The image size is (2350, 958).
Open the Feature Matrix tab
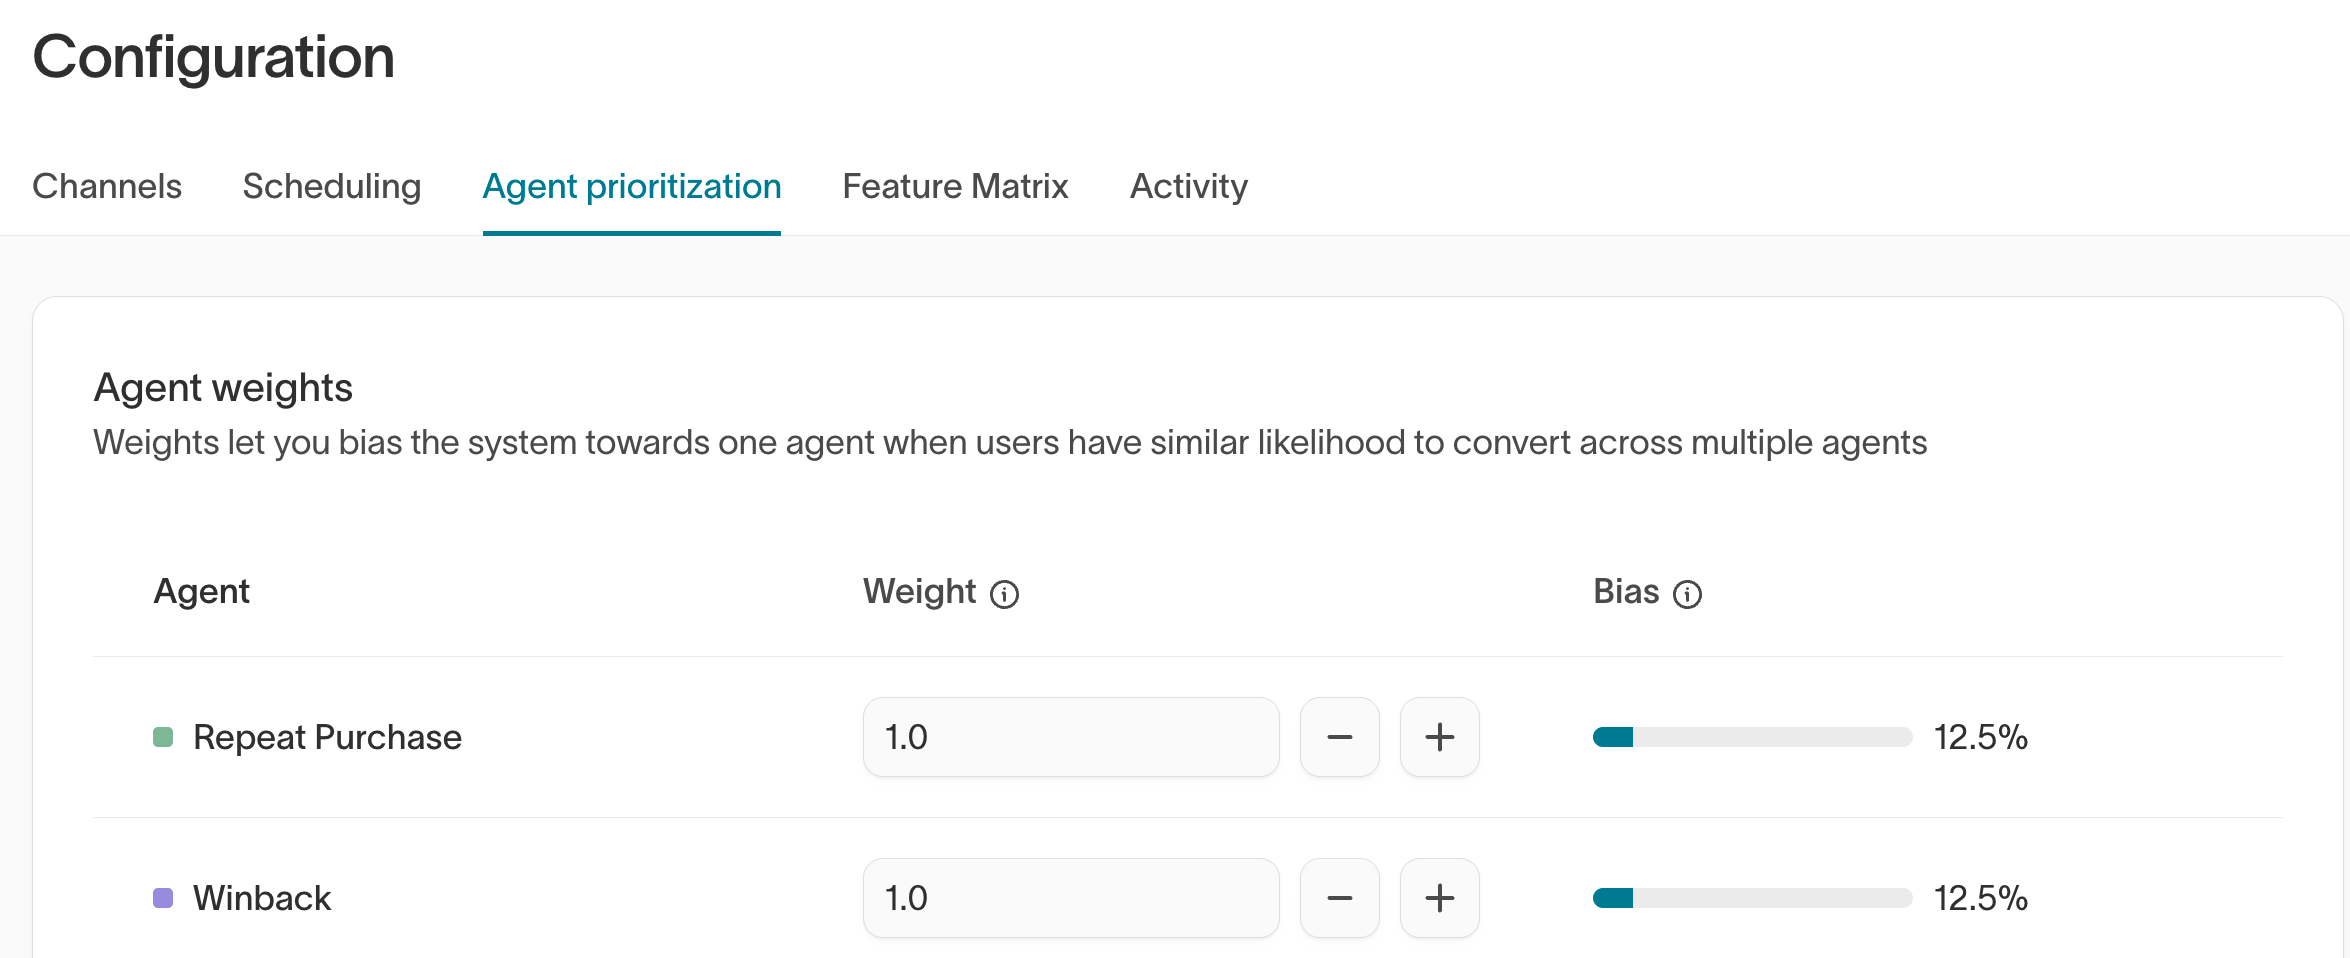tap(955, 186)
